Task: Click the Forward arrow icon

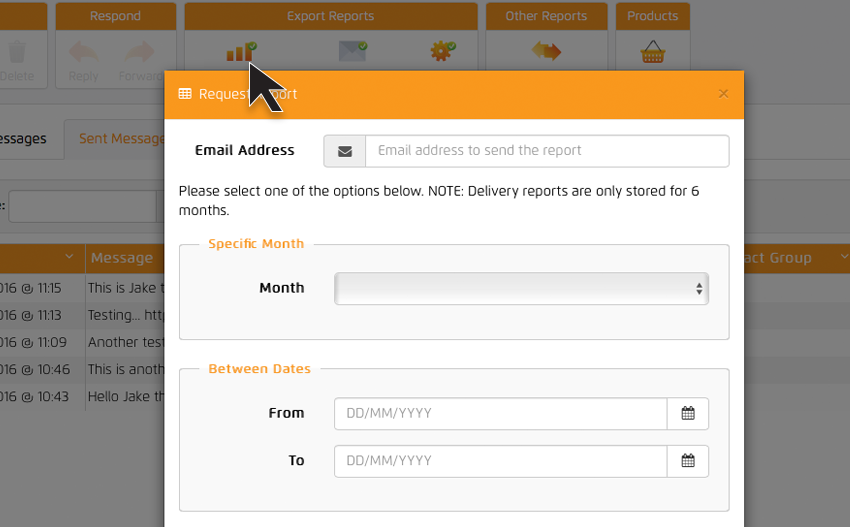Action: (x=139, y=52)
